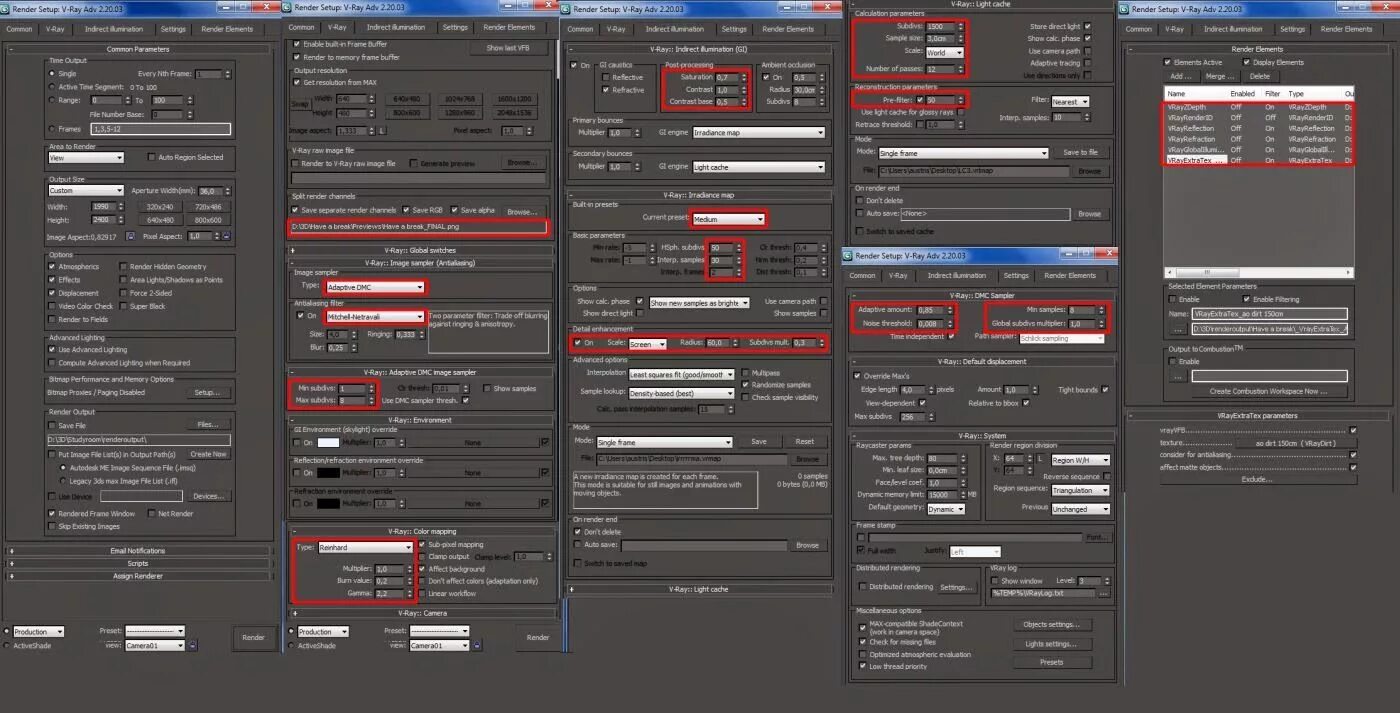This screenshot has width=1400, height=713.
Task: Open Indirect illumination tab in the DMC Sampler window
Action: tap(957, 275)
